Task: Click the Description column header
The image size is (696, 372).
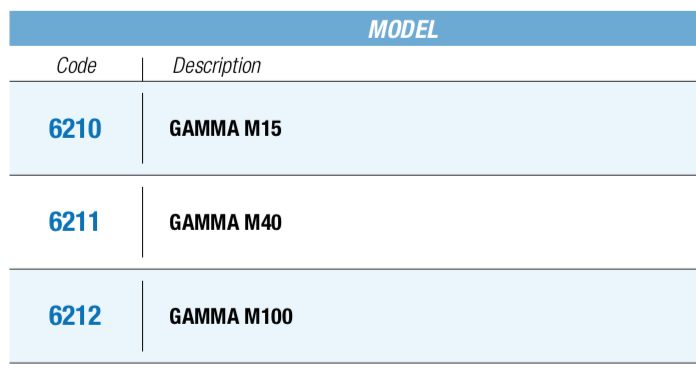Action: pyautogui.click(x=217, y=66)
